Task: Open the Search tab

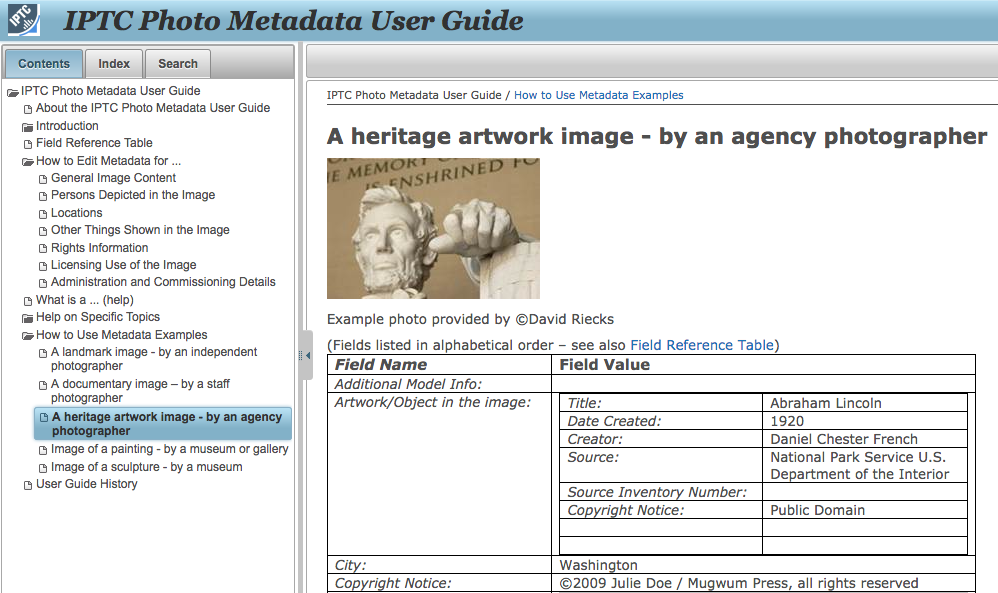Action: click(177, 63)
